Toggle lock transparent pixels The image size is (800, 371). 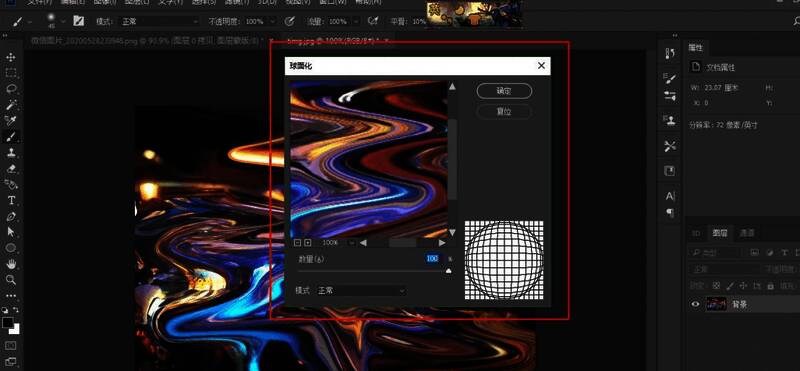coord(716,286)
